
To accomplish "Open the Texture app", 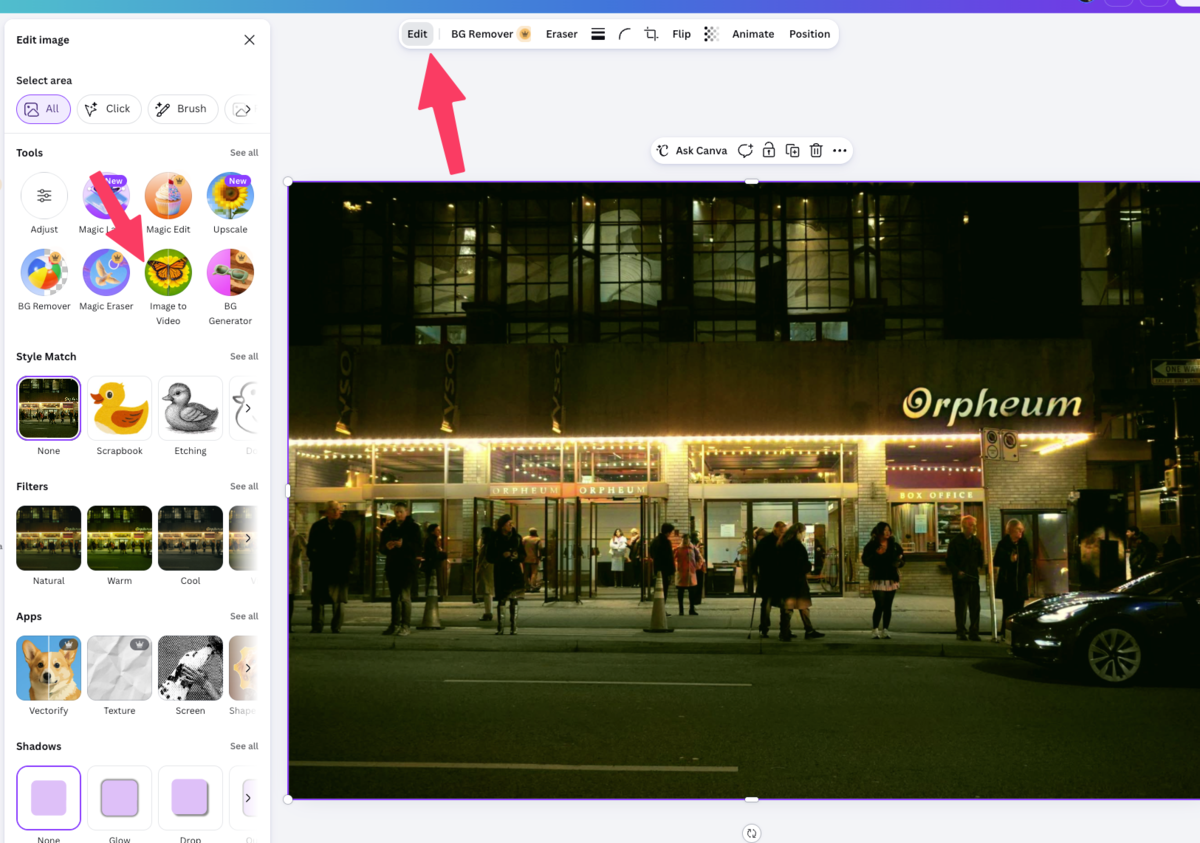I will tap(119, 668).
